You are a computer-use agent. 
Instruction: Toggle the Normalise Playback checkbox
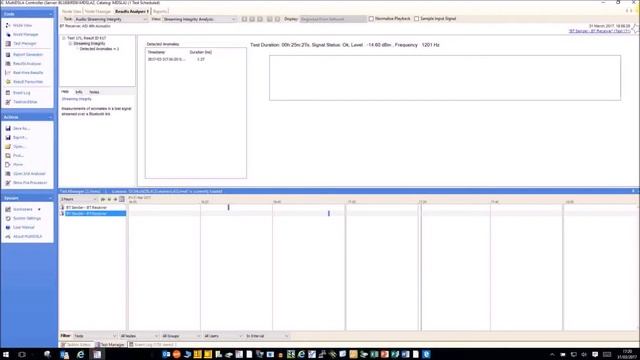pyautogui.click(x=371, y=19)
